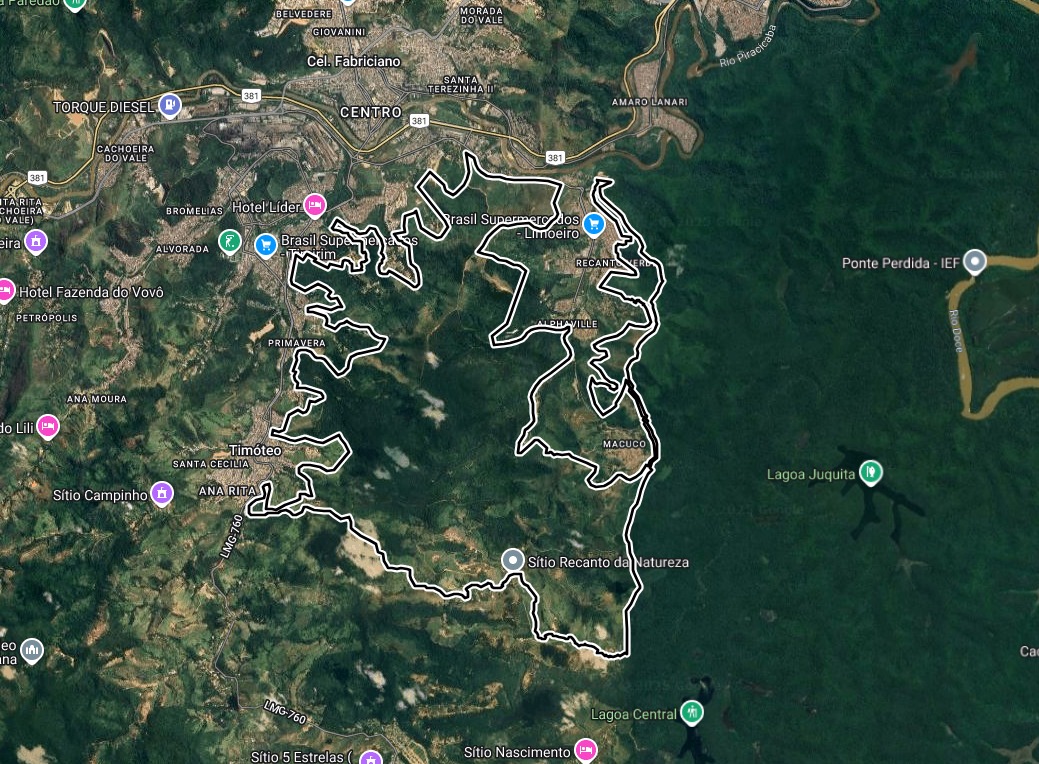Click the ALPHAVILLE neighborhood label
The width and height of the screenshot is (1039, 764).
pyautogui.click(x=567, y=324)
